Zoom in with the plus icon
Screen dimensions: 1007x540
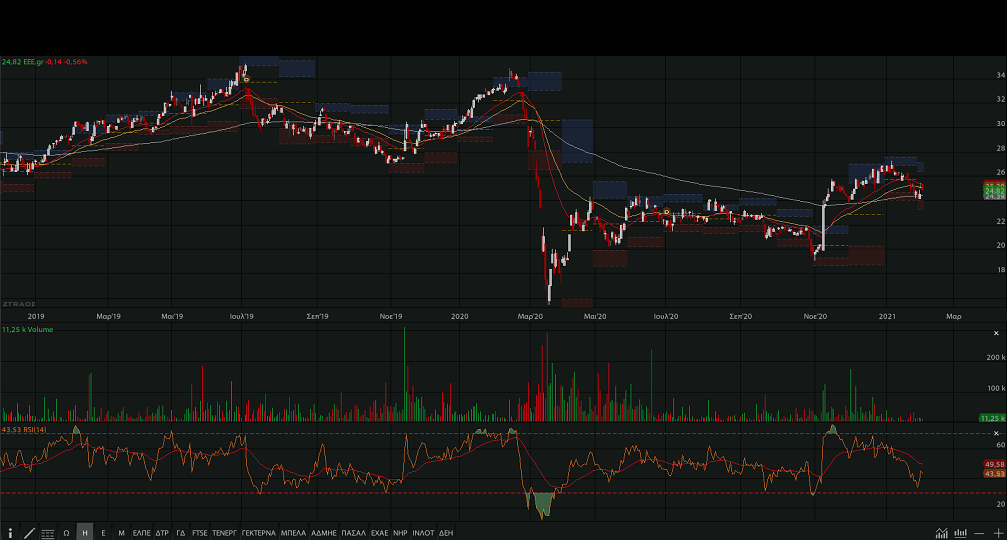pyautogui.click(x=997, y=533)
